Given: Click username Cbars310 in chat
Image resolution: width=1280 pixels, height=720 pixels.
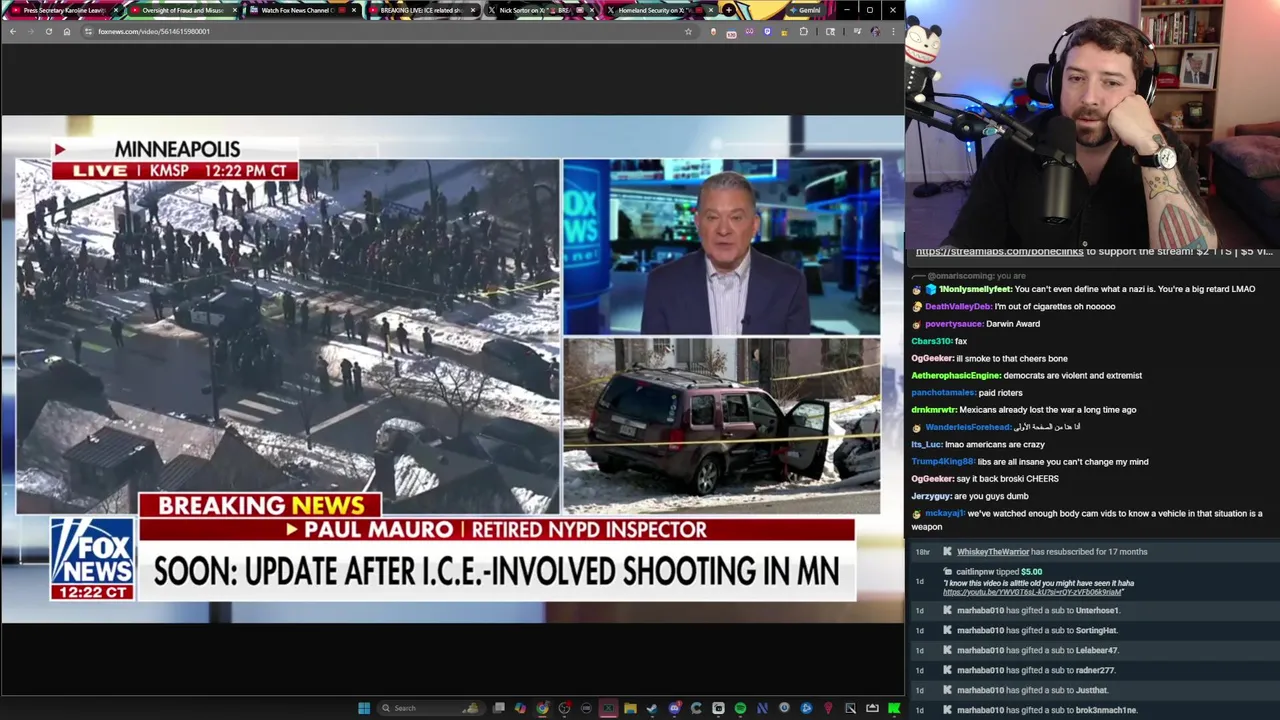Looking at the screenshot, I should (931, 341).
